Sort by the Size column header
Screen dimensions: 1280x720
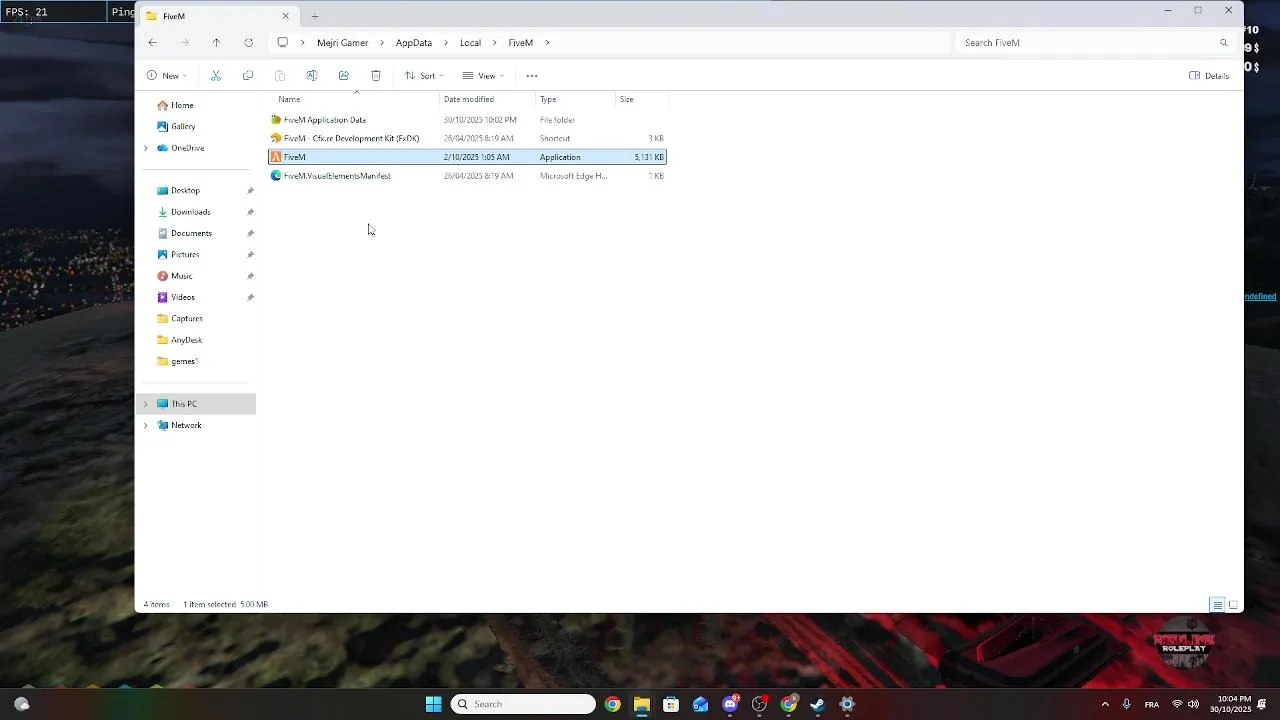[x=641, y=99]
